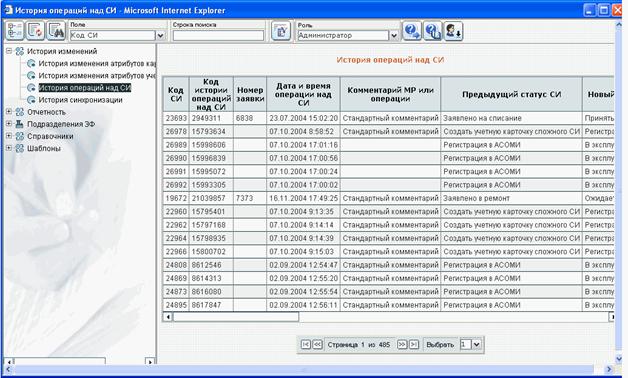Click Дата и время операции над СИ header
This screenshot has width=628, height=378.
303,94
